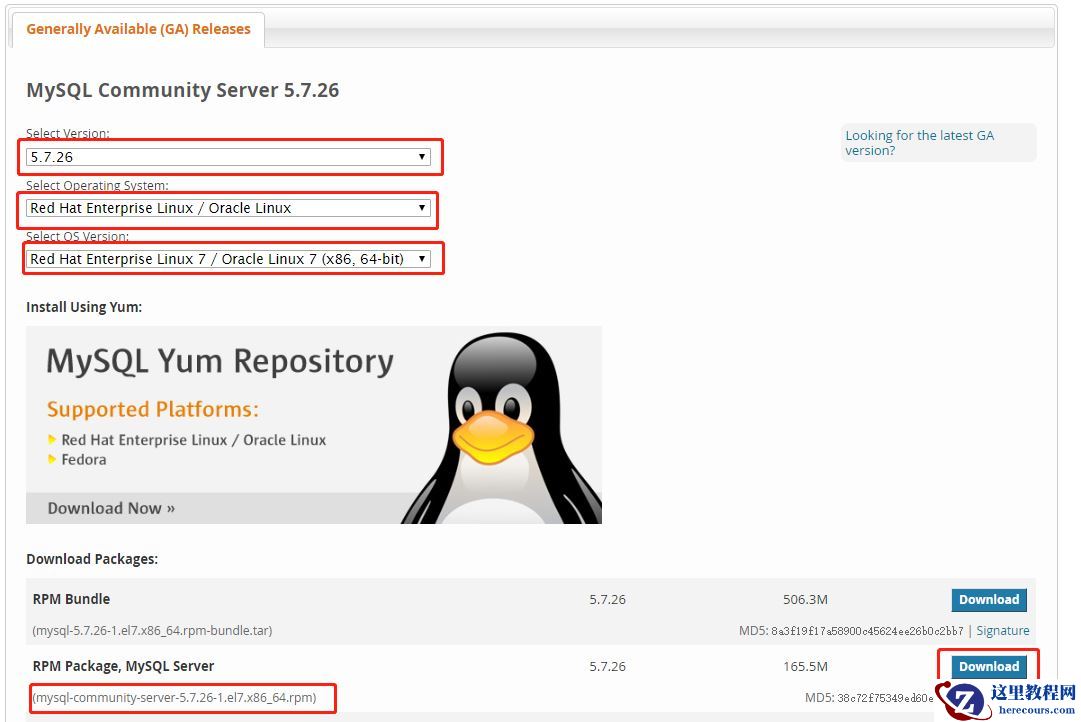Click the Tux penguin image
The height and width of the screenshot is (722, 1081).
502,428
